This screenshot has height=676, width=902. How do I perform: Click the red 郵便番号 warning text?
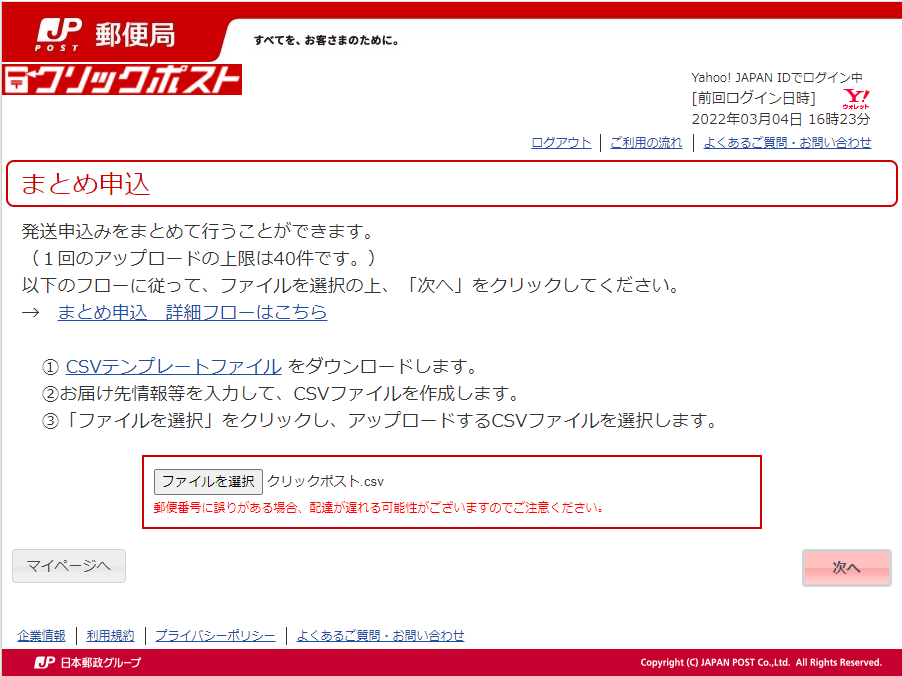379,507
